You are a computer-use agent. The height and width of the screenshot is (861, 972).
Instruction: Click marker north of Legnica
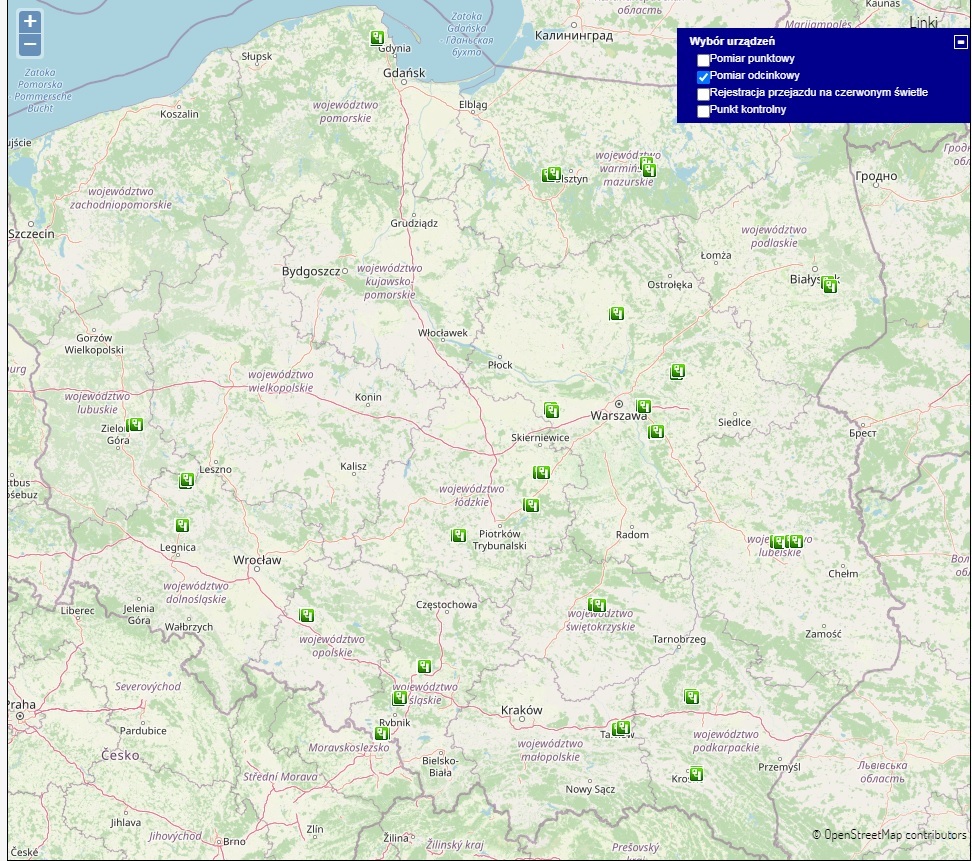(182, 526)
